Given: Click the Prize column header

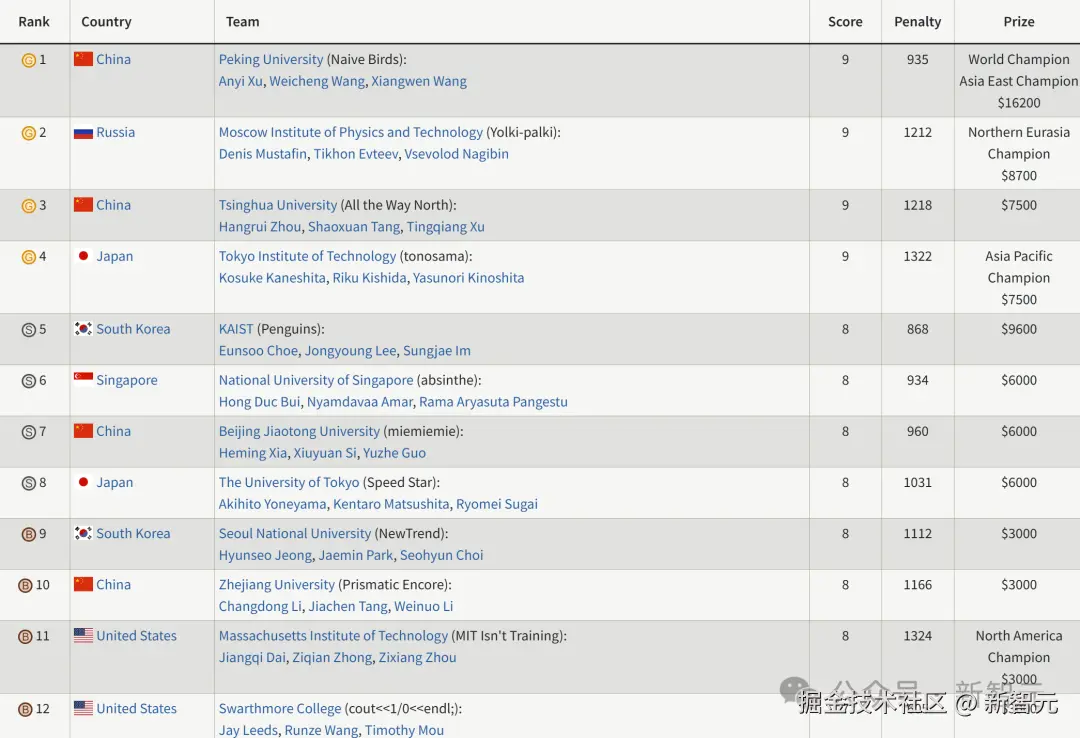Looking at the screenshot, I should (1019, 21).
